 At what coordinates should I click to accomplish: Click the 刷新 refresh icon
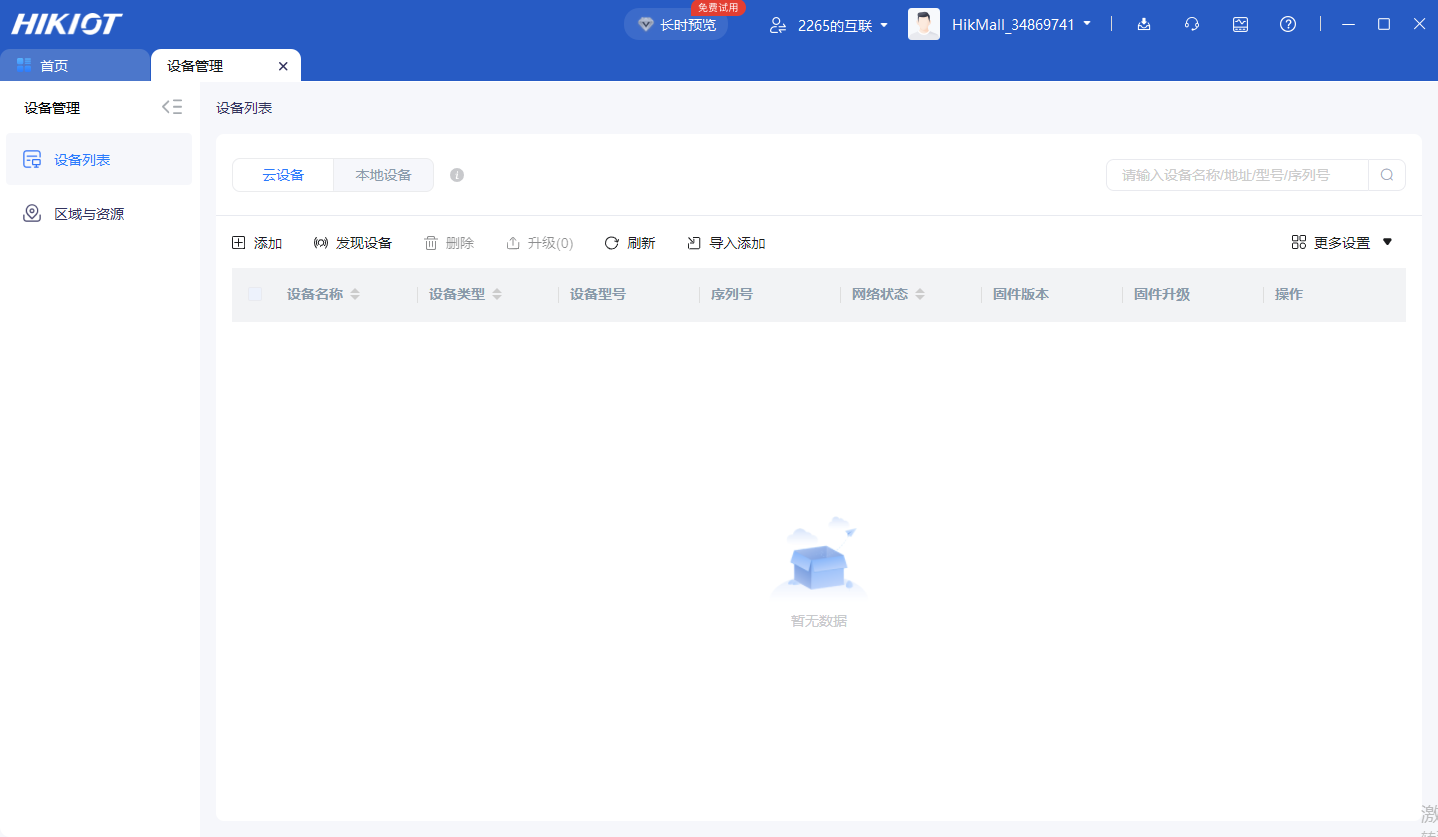coord(611,242)
